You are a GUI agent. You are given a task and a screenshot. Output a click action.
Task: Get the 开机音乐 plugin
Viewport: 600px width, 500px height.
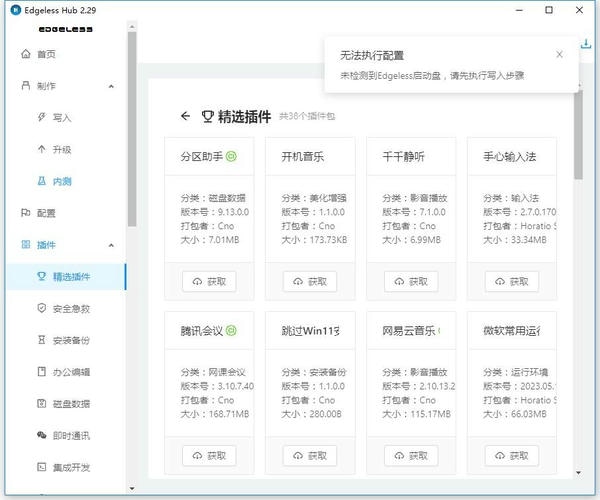[310, 282]
